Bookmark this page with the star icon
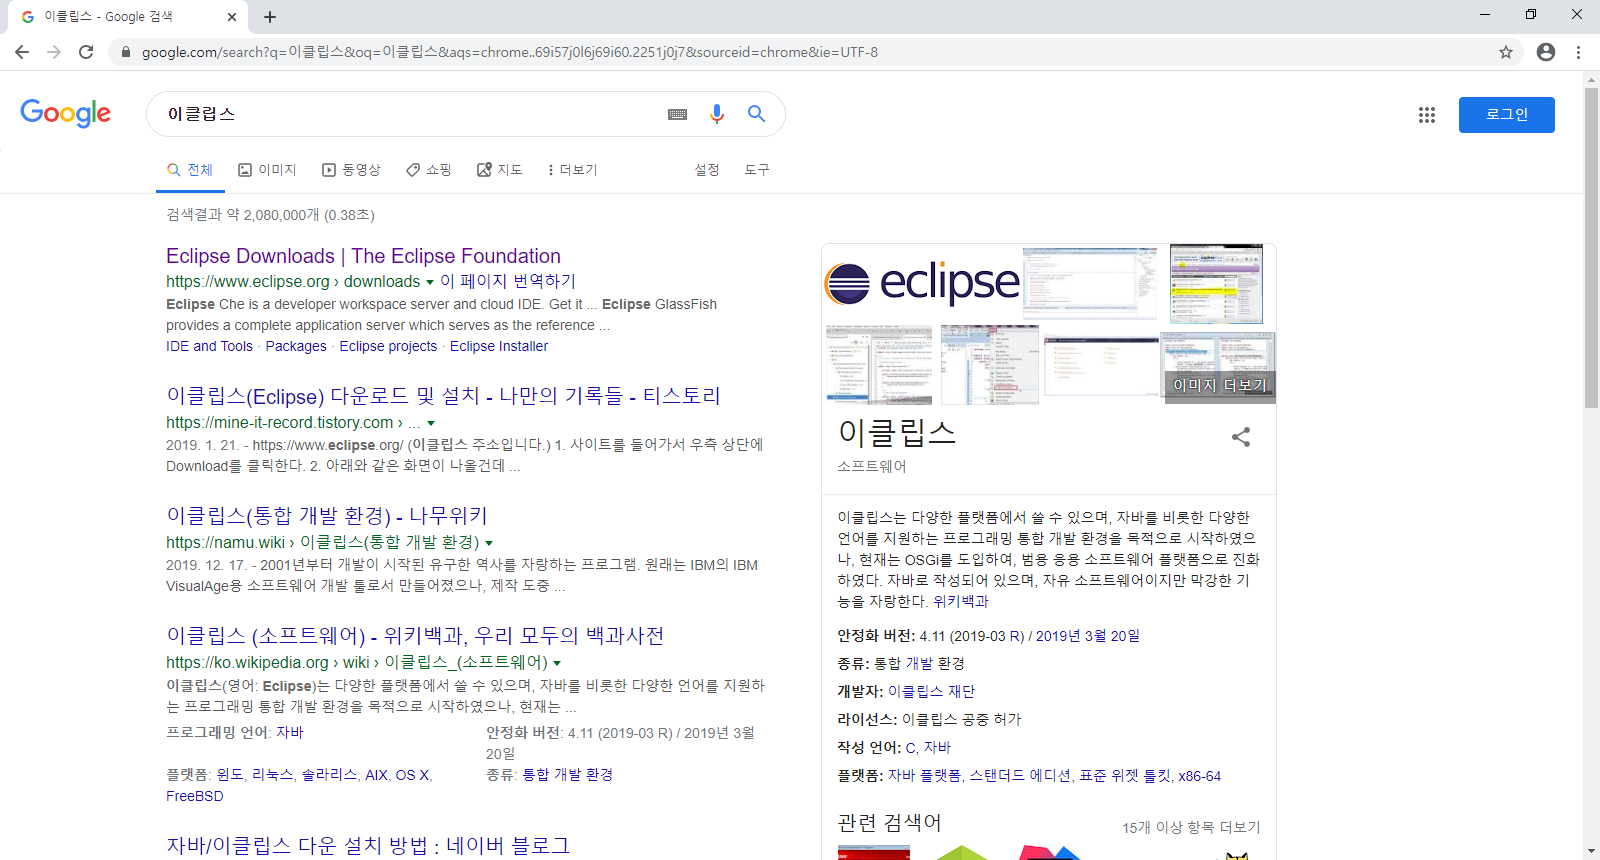 (x=1506, y=52)
